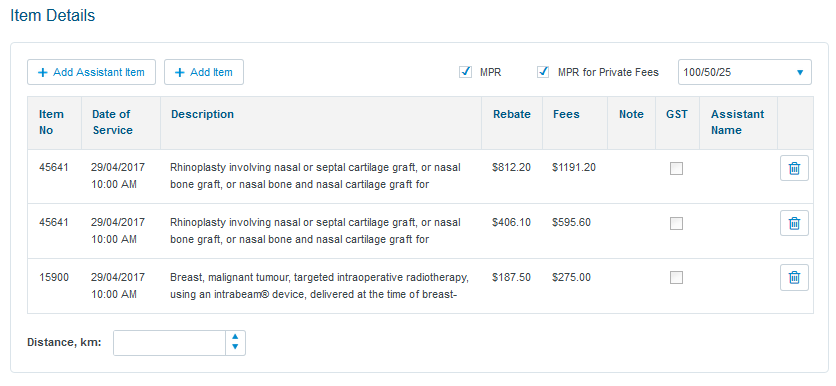The width and height of the screenshot is (836, 386).
Task: Toggle MPR for Private Fees checkbox
Action: (x=543, y=72)
